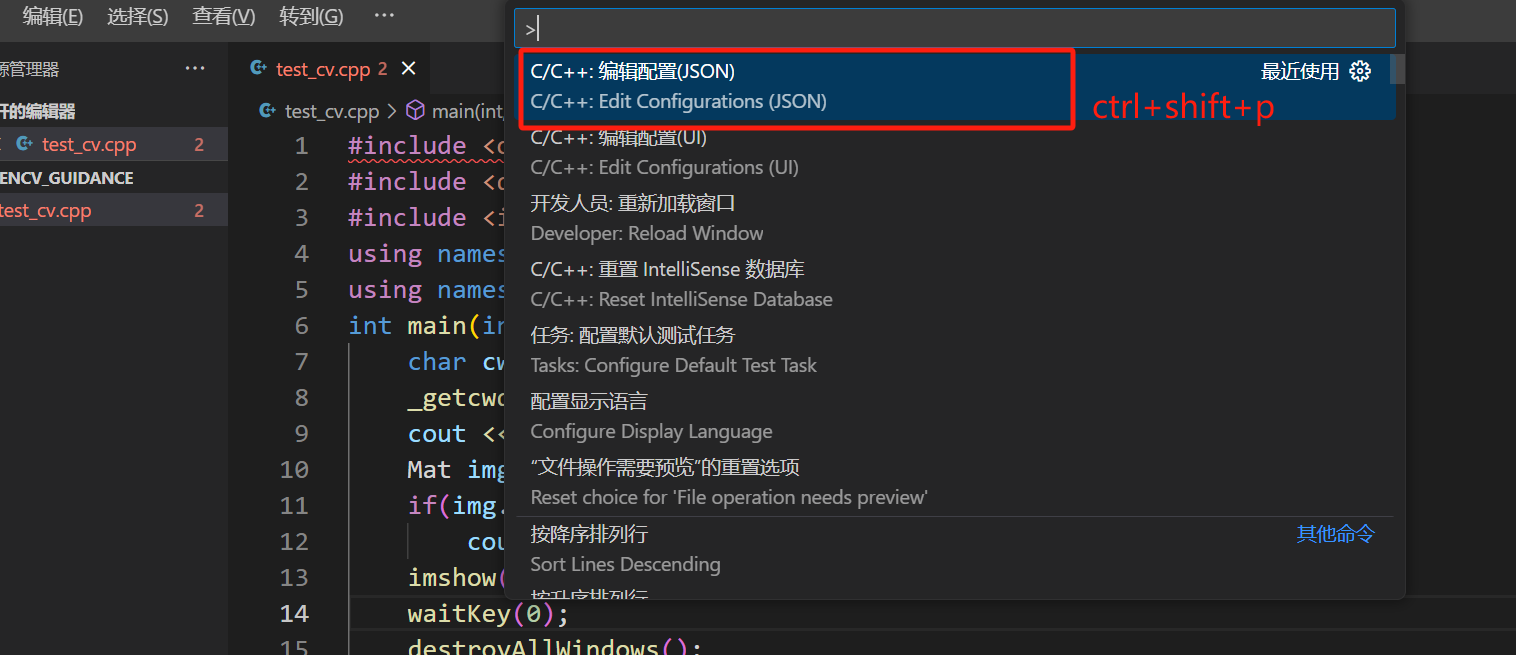This screenshot has height=655, width=1516.
Task: Click the C++ file icon in the open editors row
Action: click(26, 145)
